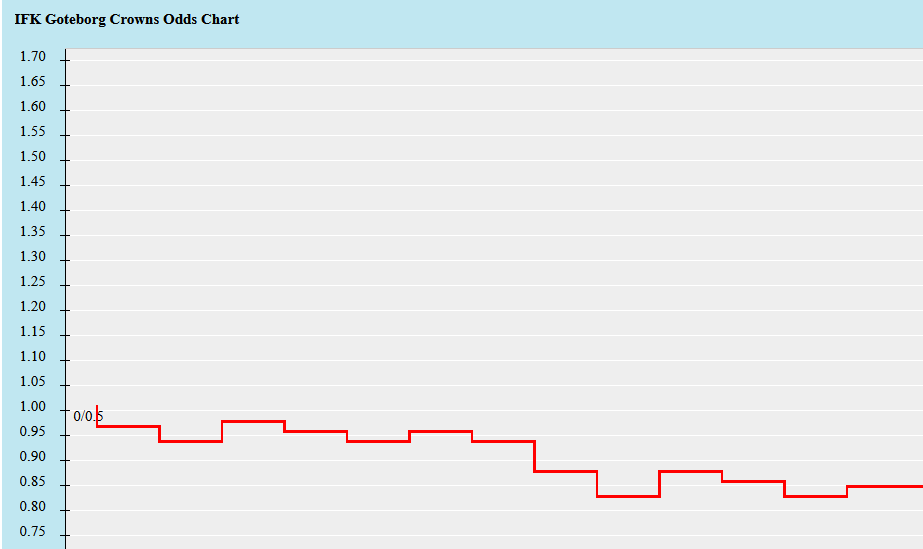
Task: Click the red line's big drop to 0.88
Action: point(534,456)
